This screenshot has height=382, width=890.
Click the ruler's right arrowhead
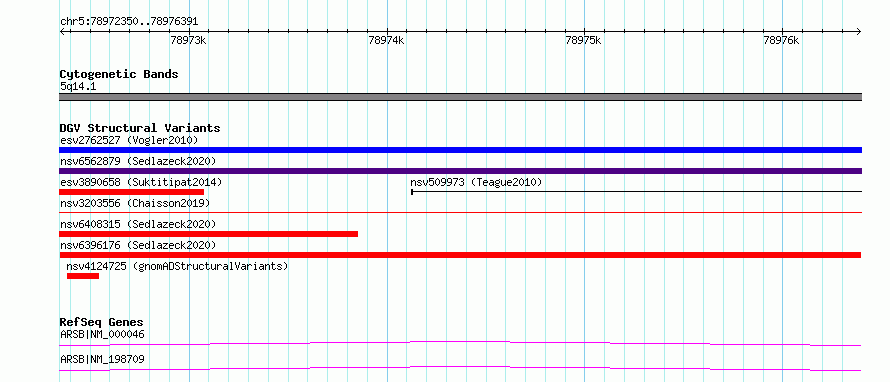(859, 31)
